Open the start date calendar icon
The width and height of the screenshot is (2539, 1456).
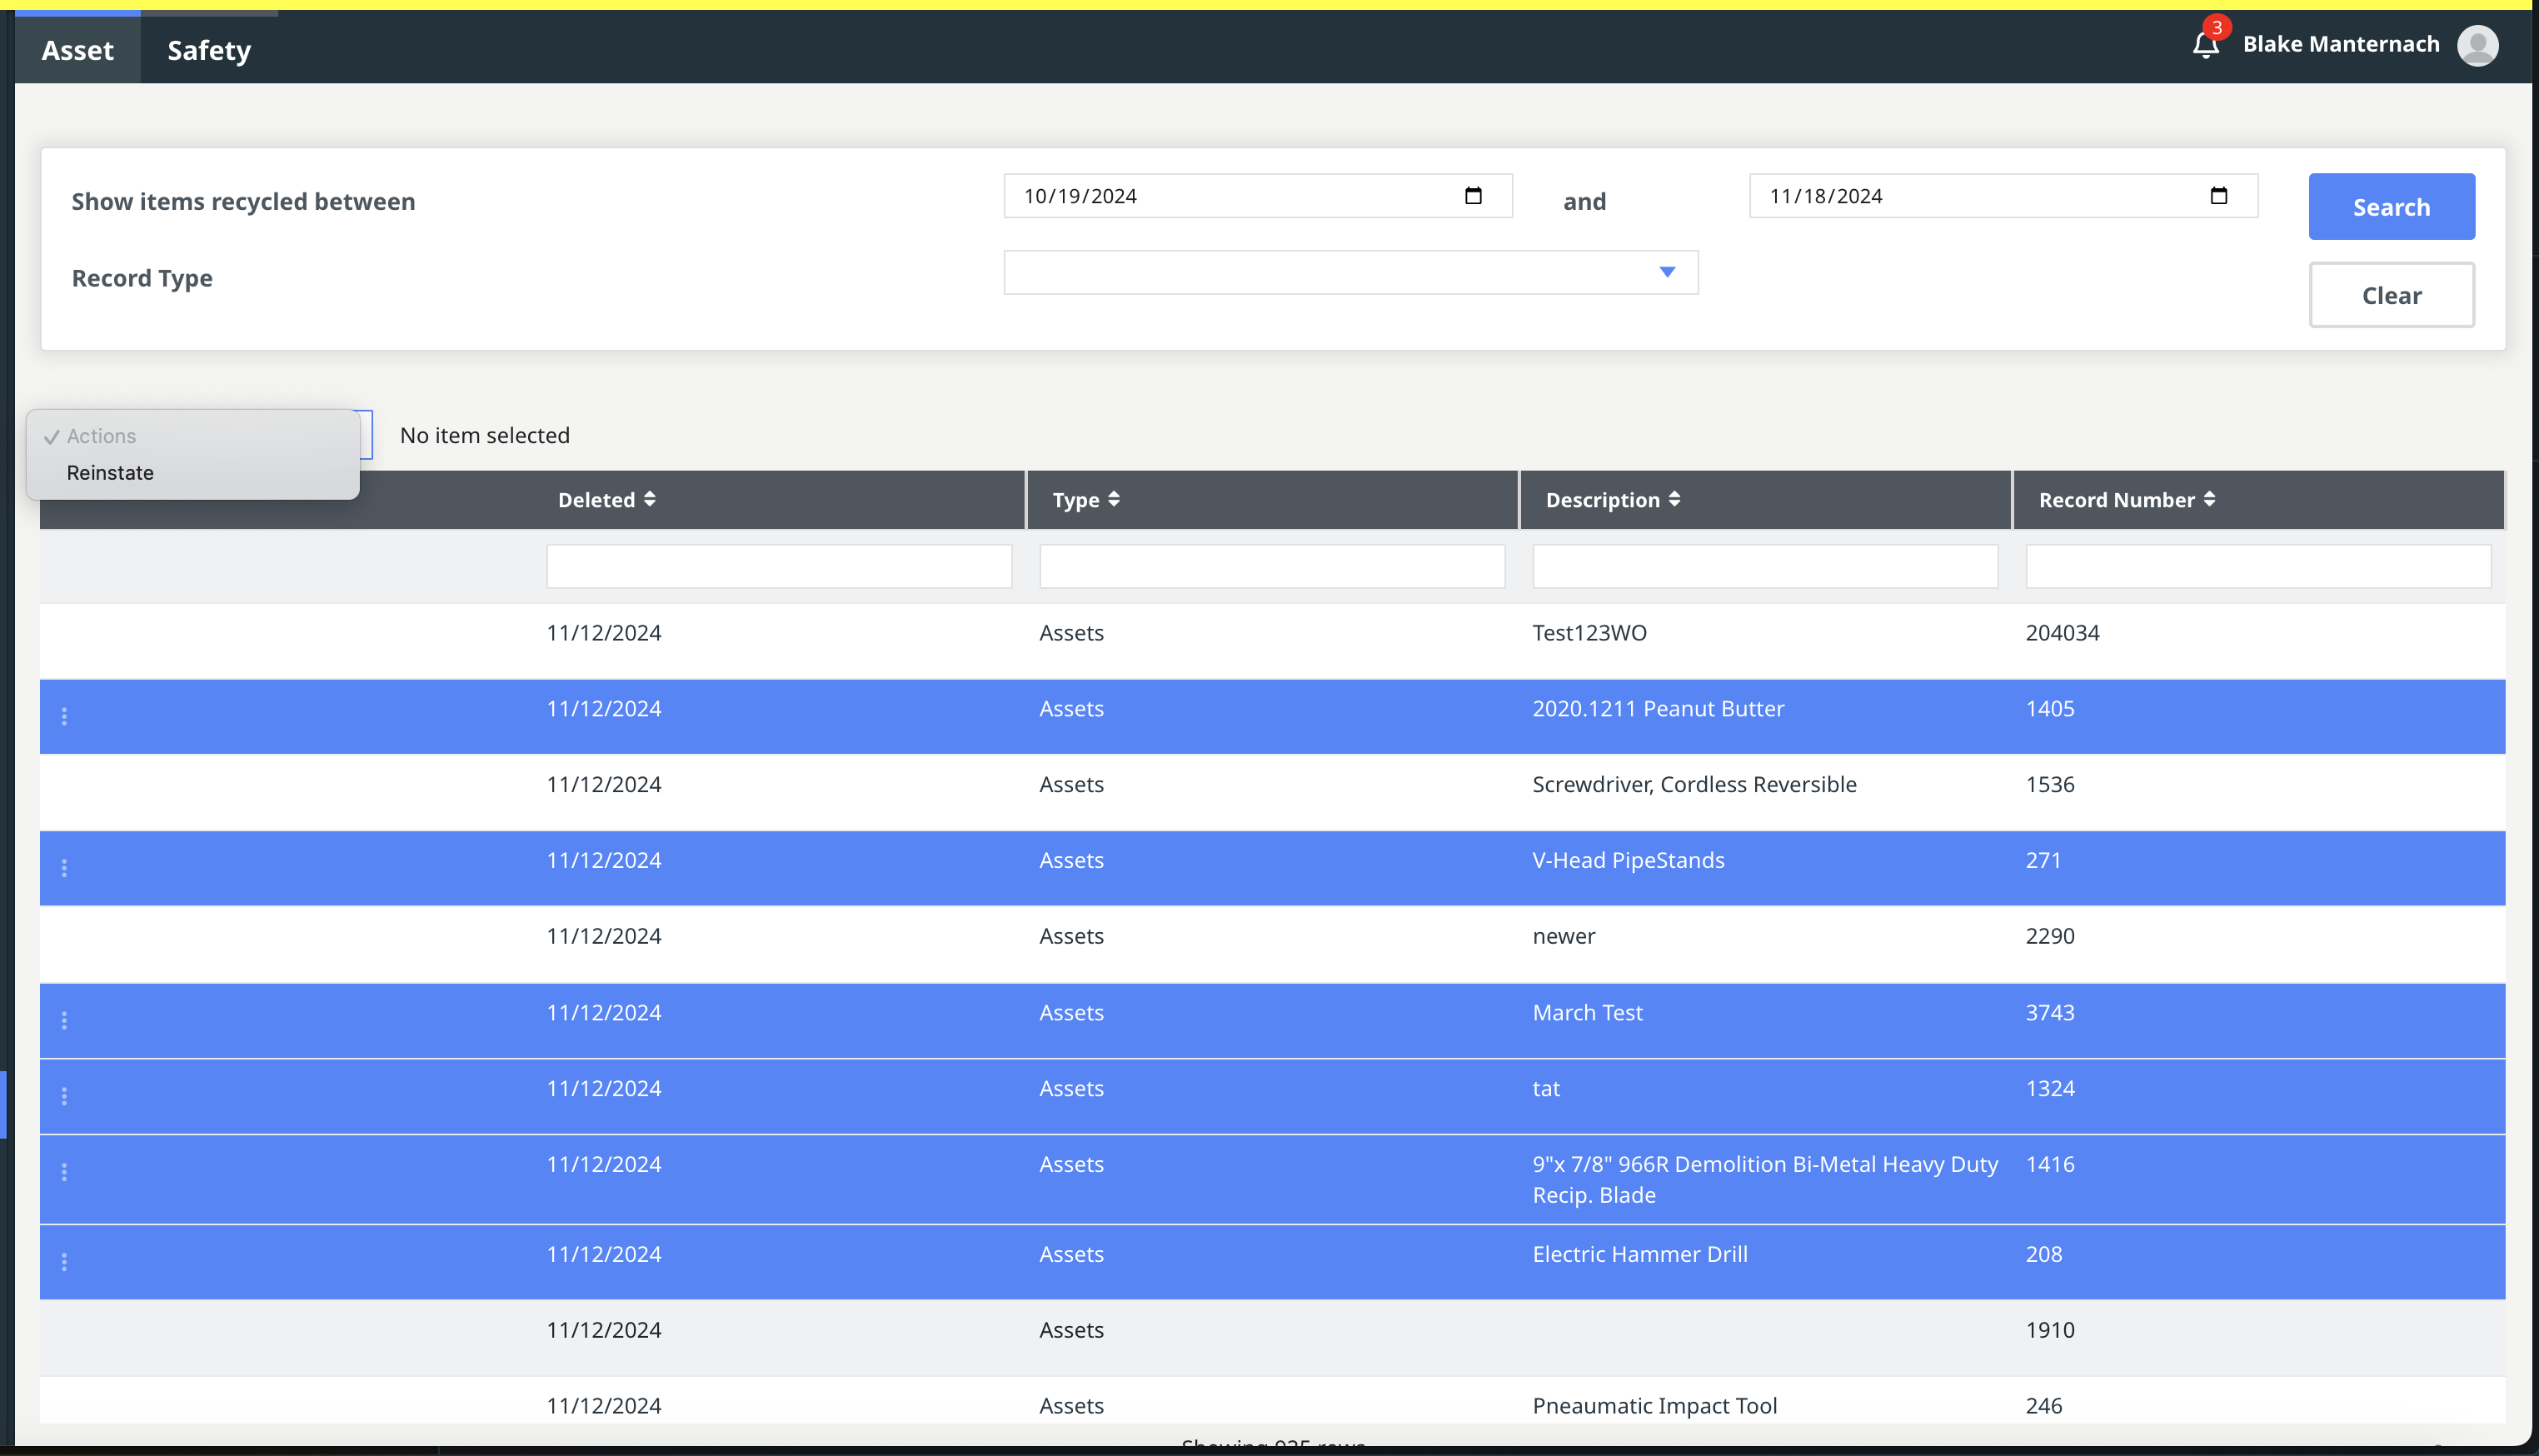[1473, 196]
